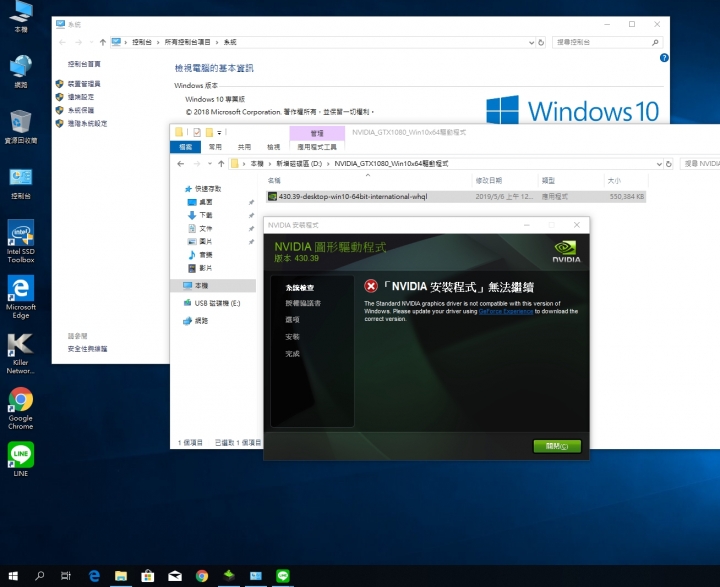Screen dimensions: 720x587
Task: Switch to File Explorer on taskbar
Action: [121, 576]
